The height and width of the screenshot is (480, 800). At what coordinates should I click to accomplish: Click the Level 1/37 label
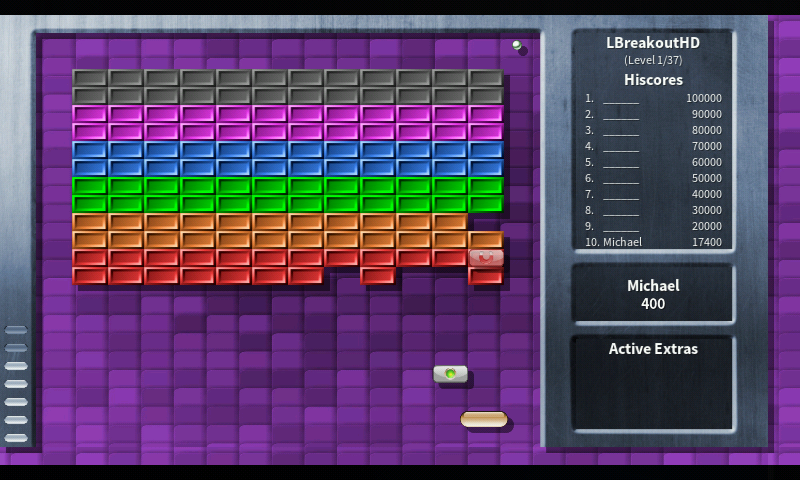pyautogui.click(x=653, y=61)
